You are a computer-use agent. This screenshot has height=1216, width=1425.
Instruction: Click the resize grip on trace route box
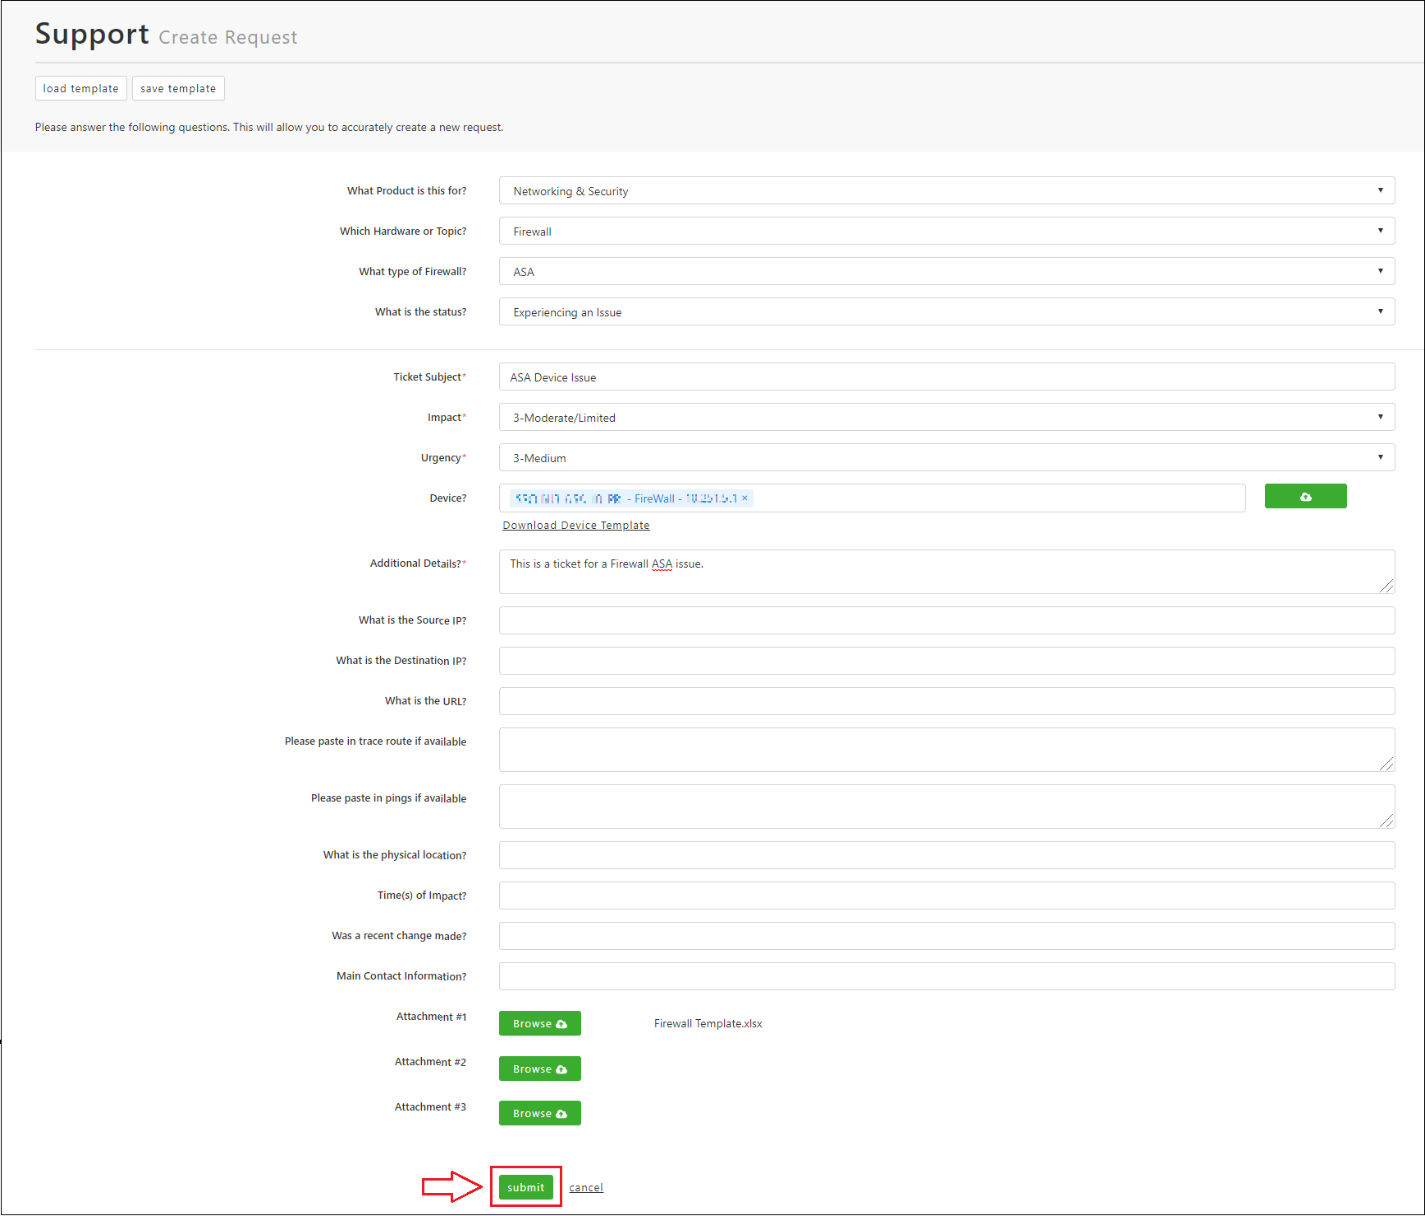pyautogui.click(x=1387, y=764)
